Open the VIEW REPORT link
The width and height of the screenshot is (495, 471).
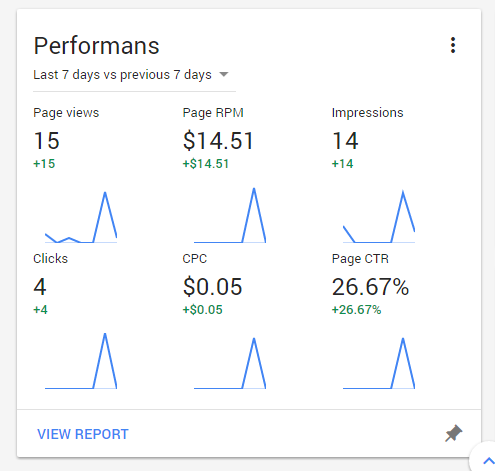click(x=83, y=434)
